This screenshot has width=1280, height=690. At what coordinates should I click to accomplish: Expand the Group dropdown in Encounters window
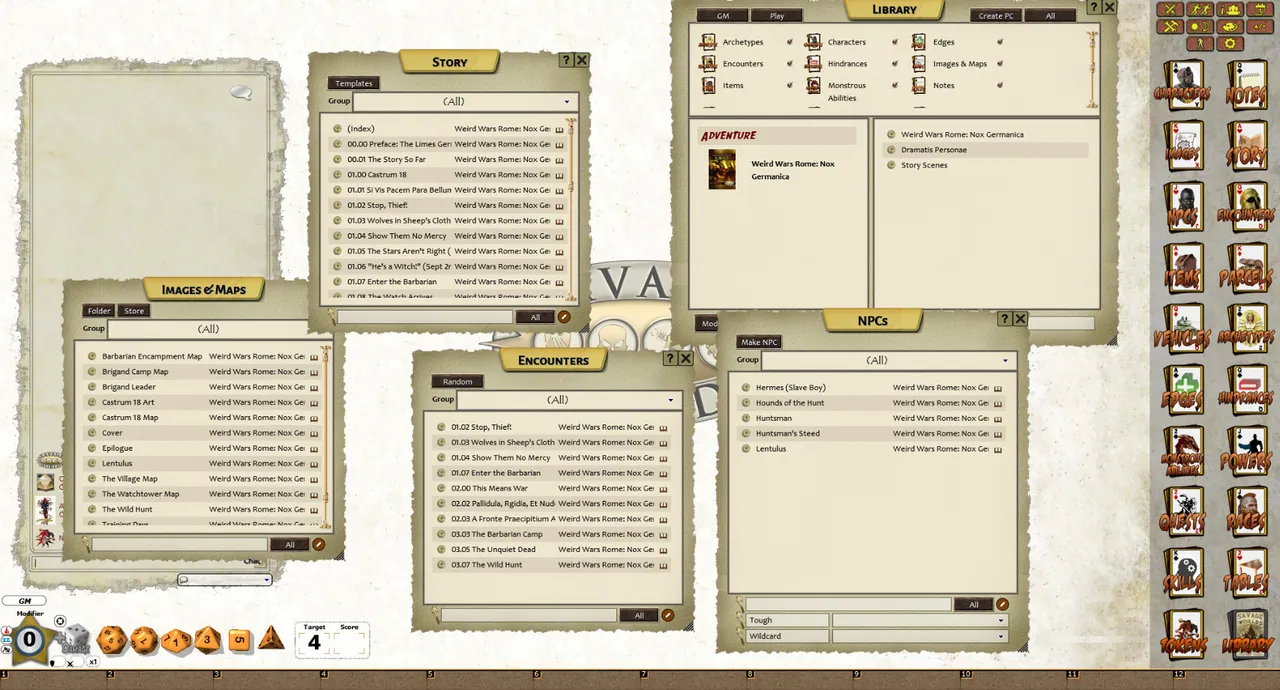569,400
